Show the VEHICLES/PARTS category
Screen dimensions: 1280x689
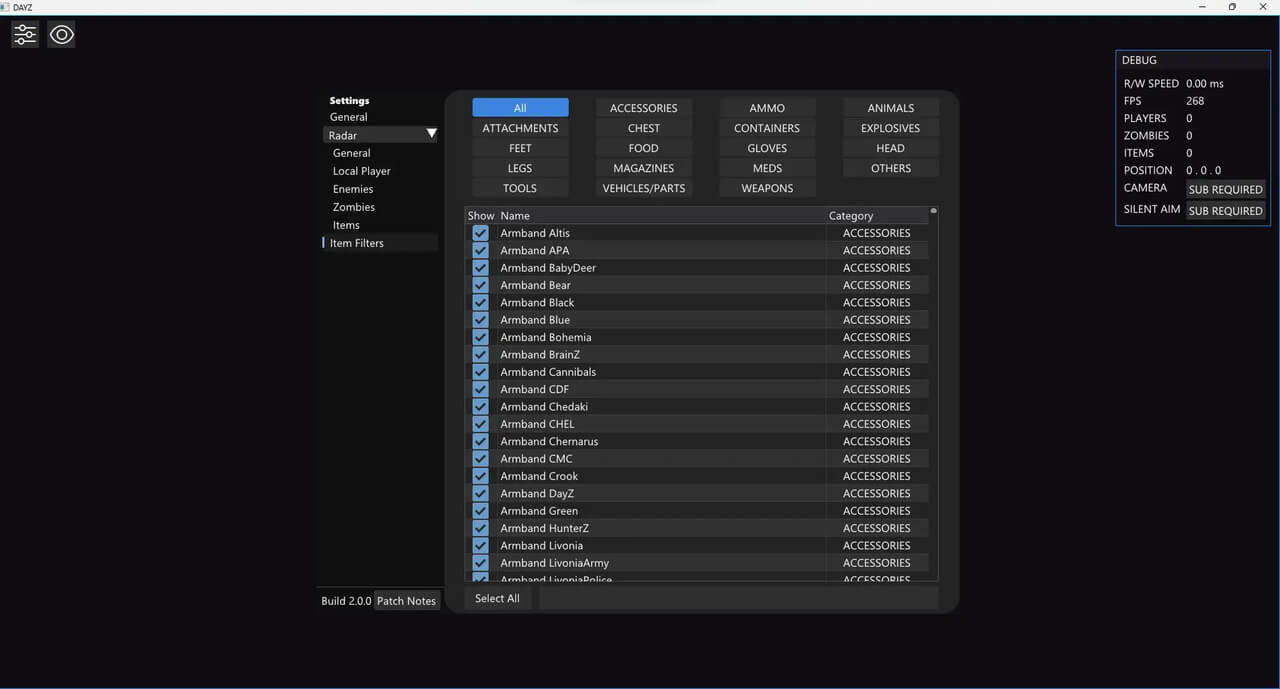click(643, 188)
